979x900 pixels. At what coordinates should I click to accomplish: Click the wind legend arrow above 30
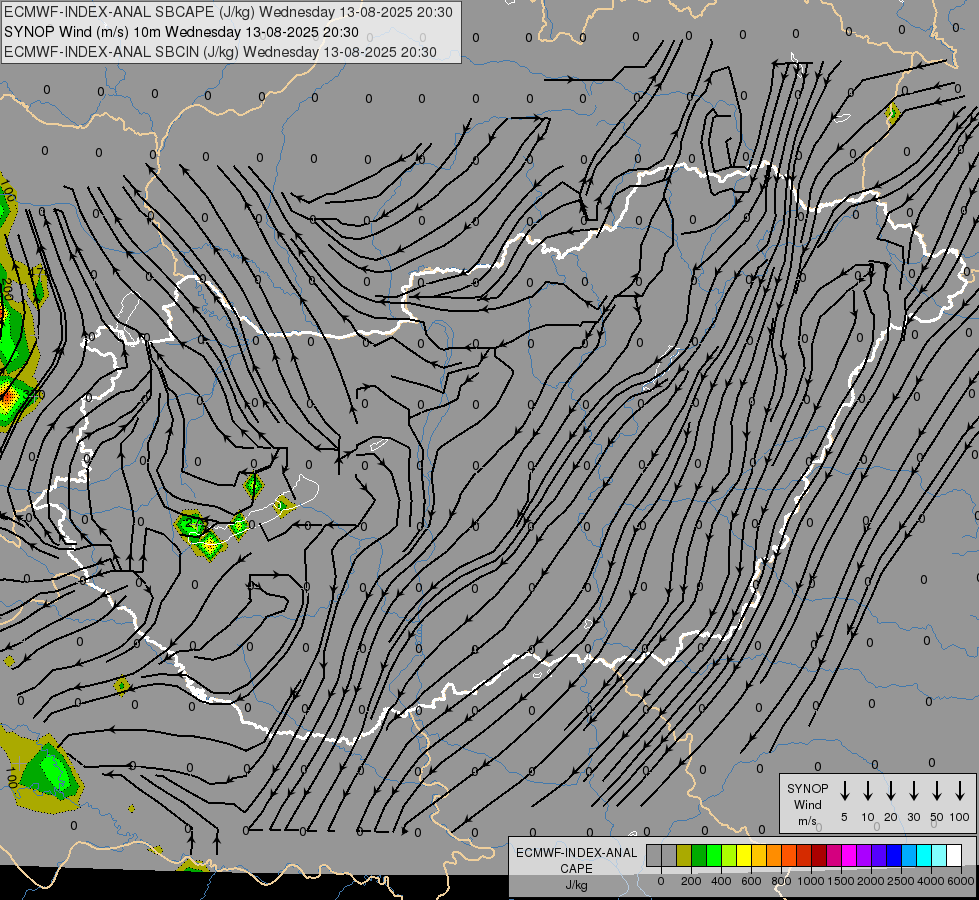913,791
